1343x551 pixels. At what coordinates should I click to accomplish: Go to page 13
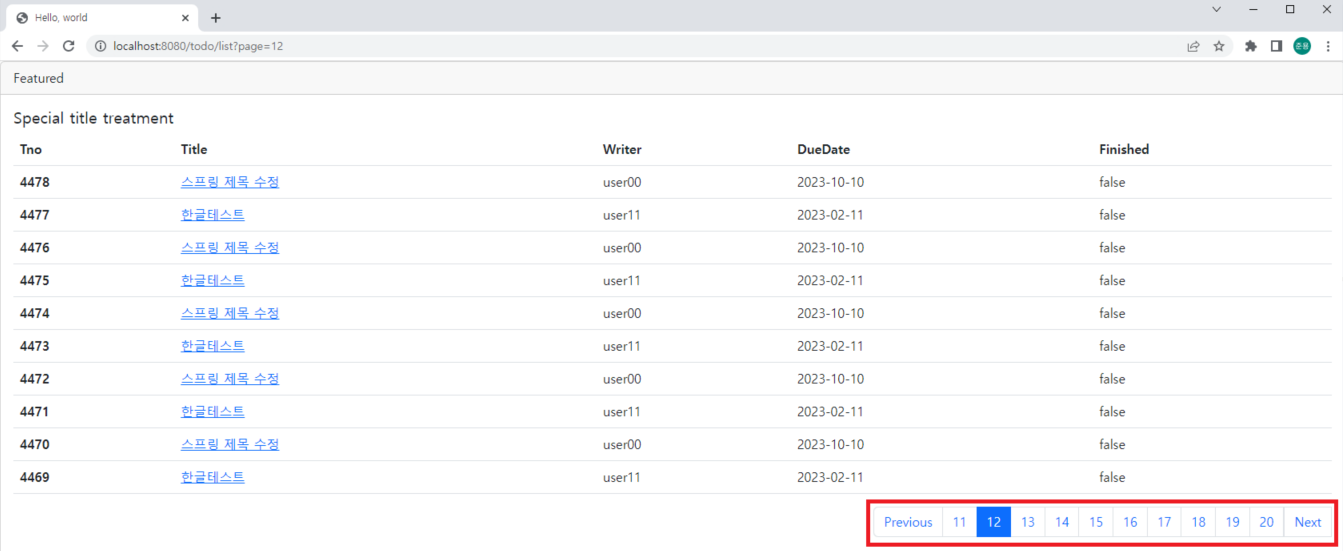click(1028, 522)
